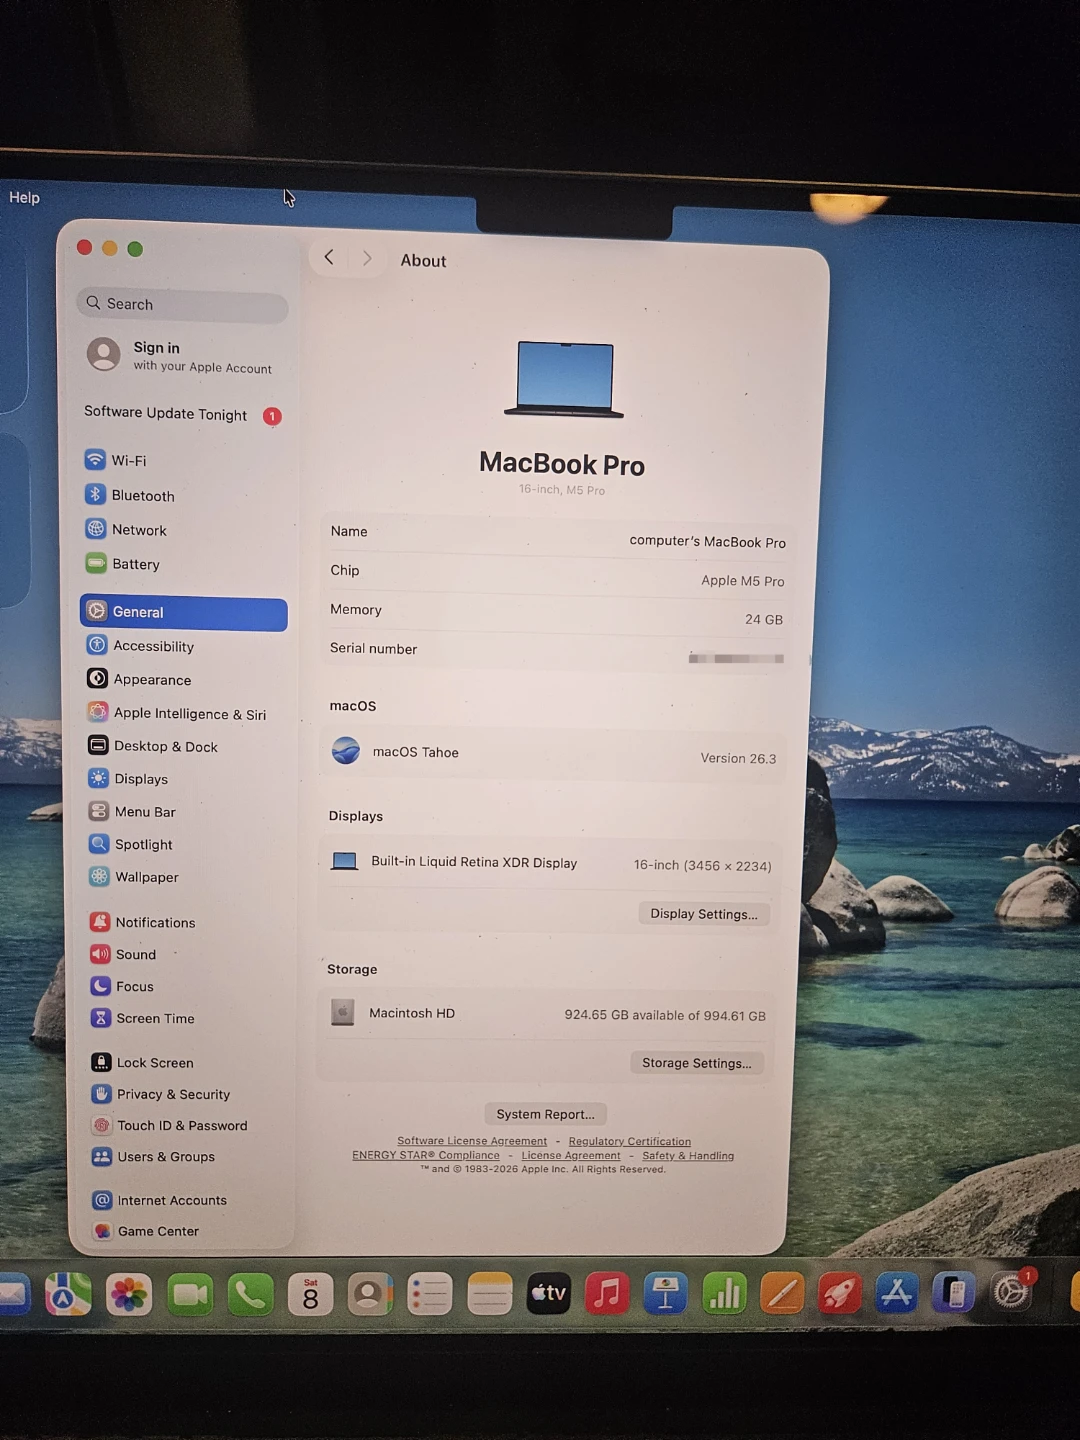The image size is (1080, 1440).
Task: Click the MacBook Pro image thumbnail
Action: tap(564, 379)
